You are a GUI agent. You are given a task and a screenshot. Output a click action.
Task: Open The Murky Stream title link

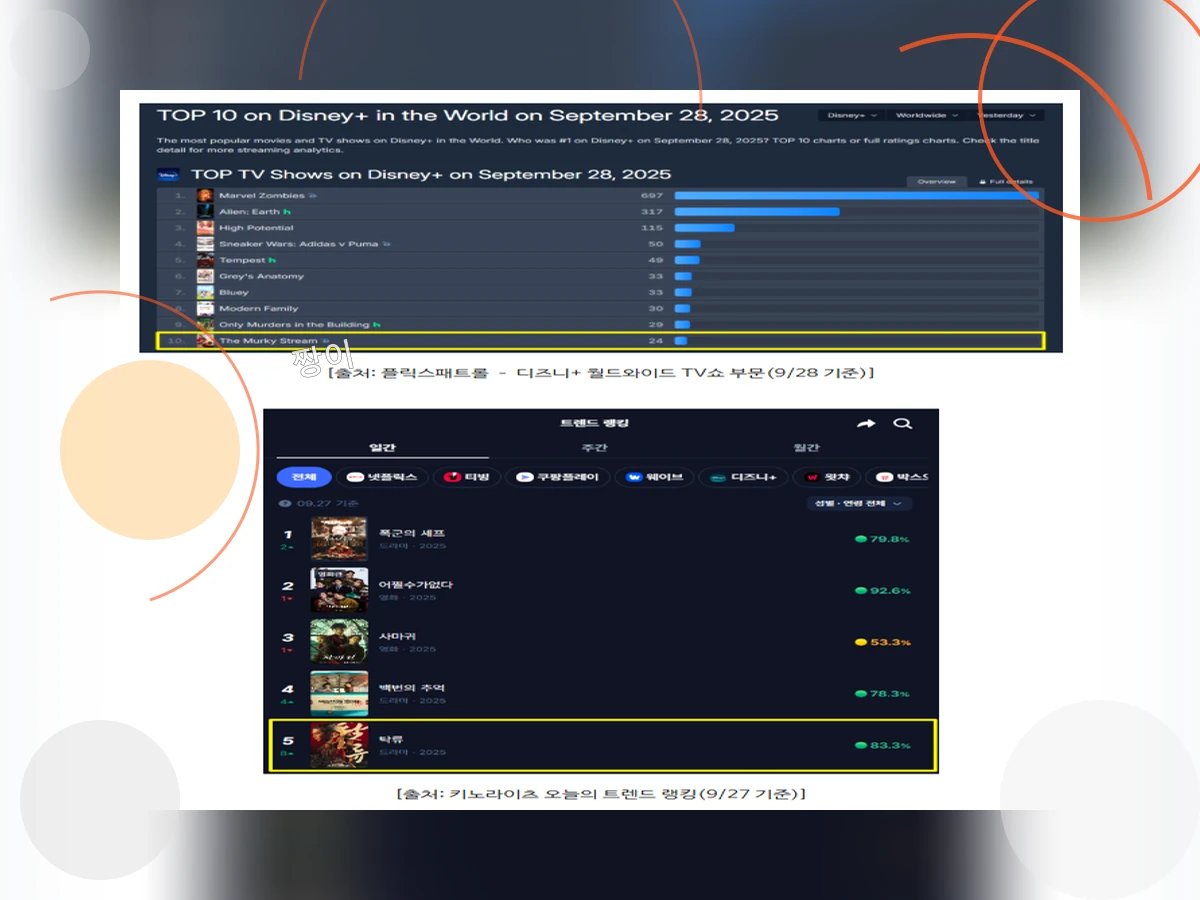[x=268, y=341]
